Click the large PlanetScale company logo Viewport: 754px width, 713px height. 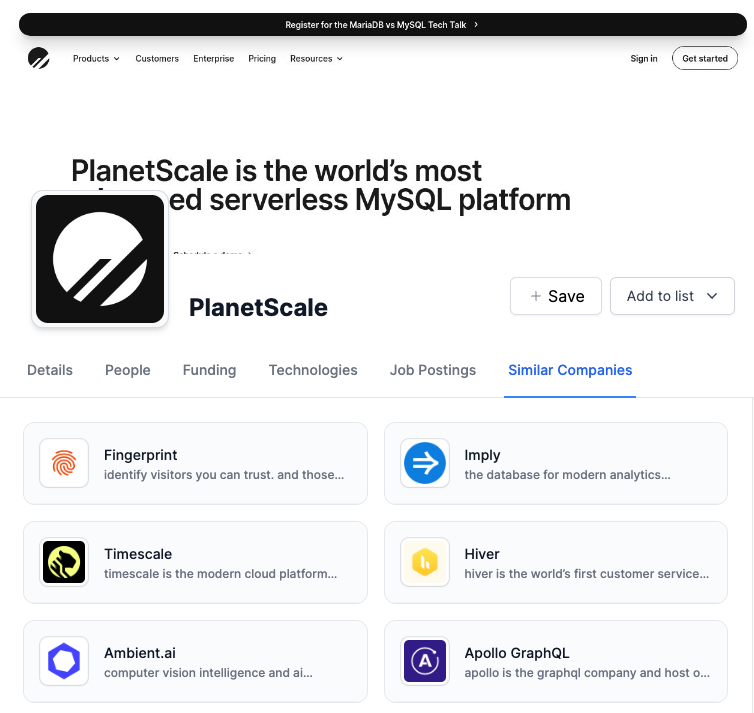pos(100,259)
